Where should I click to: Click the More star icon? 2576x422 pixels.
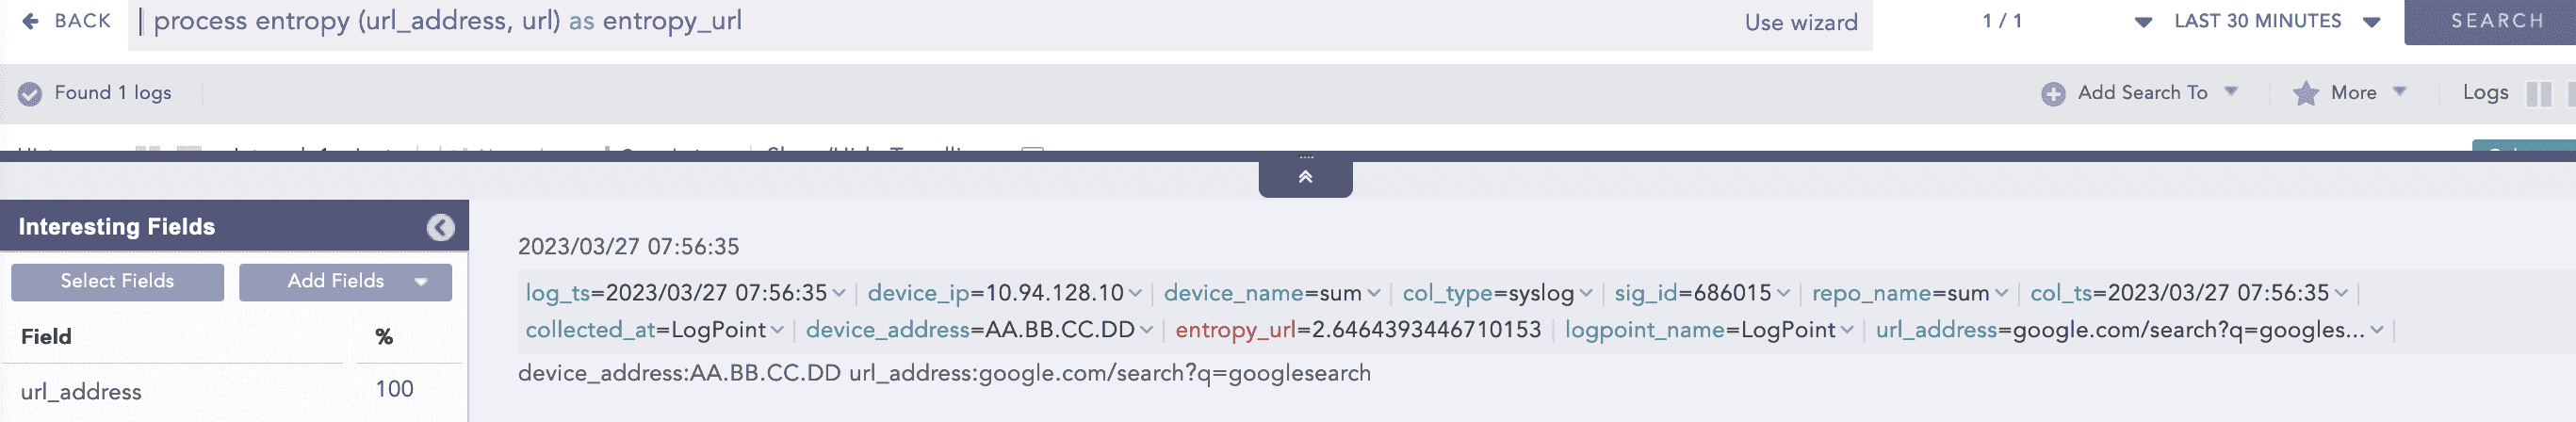point(2305,93)
